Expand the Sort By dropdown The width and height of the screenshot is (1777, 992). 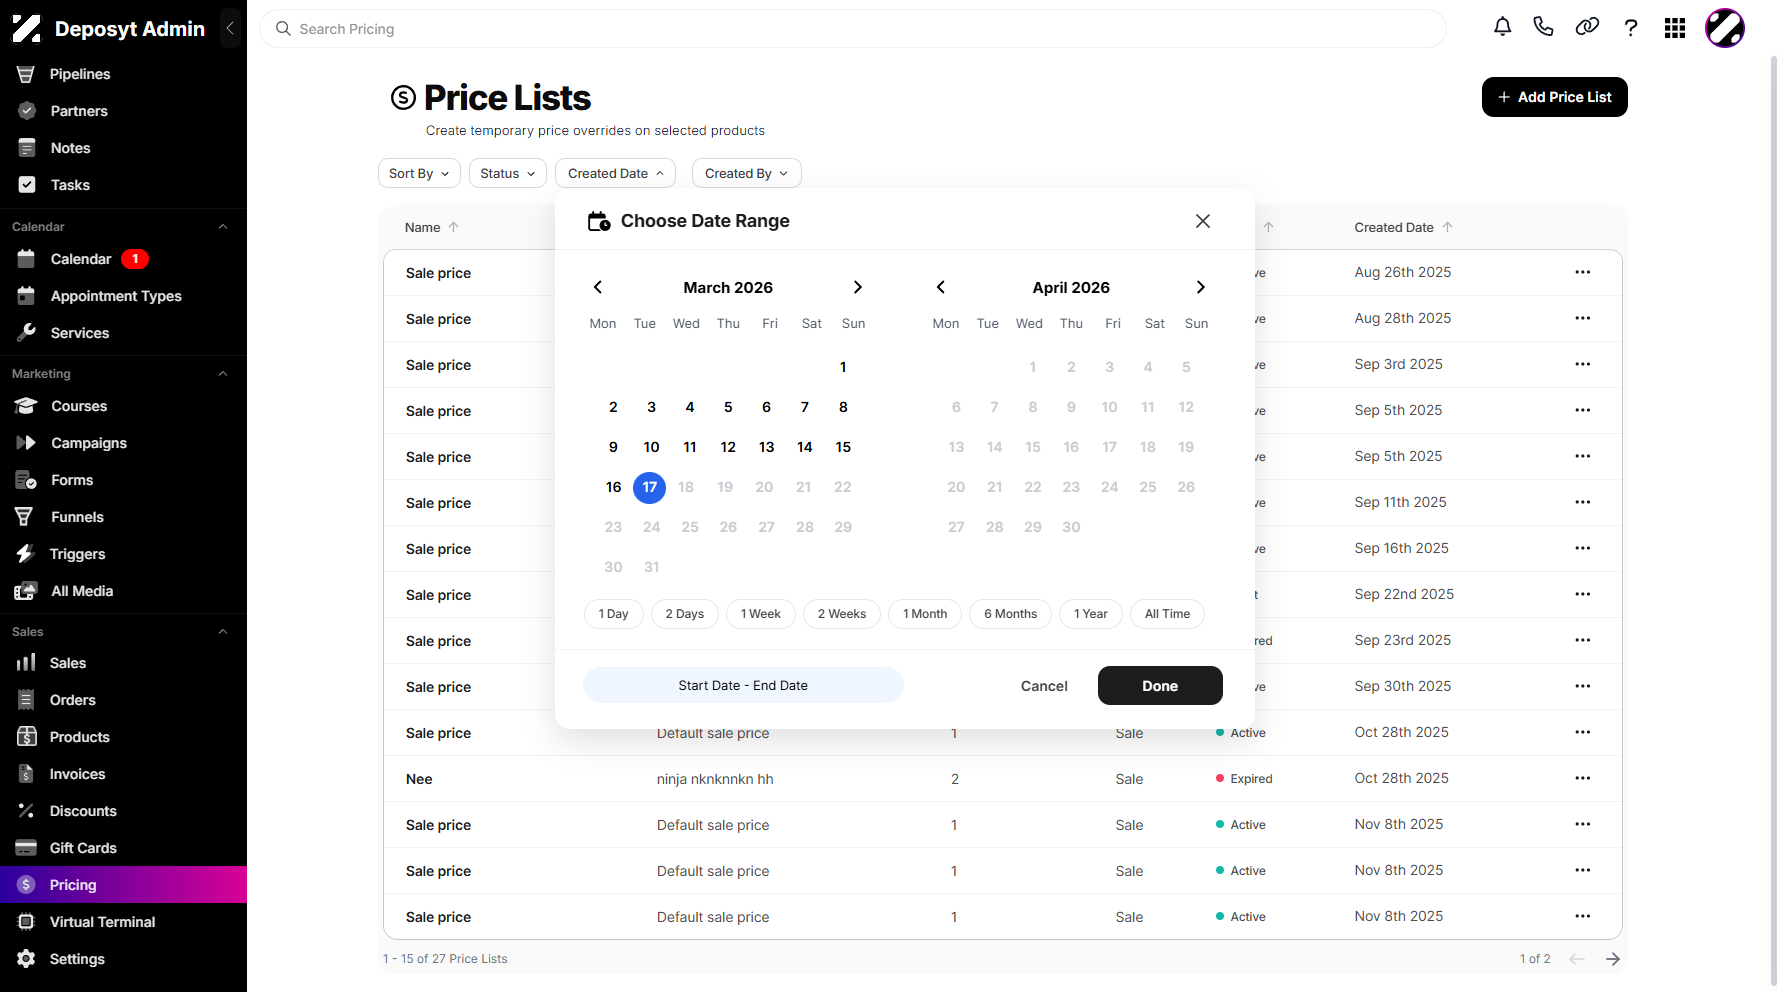pos(419,173)
